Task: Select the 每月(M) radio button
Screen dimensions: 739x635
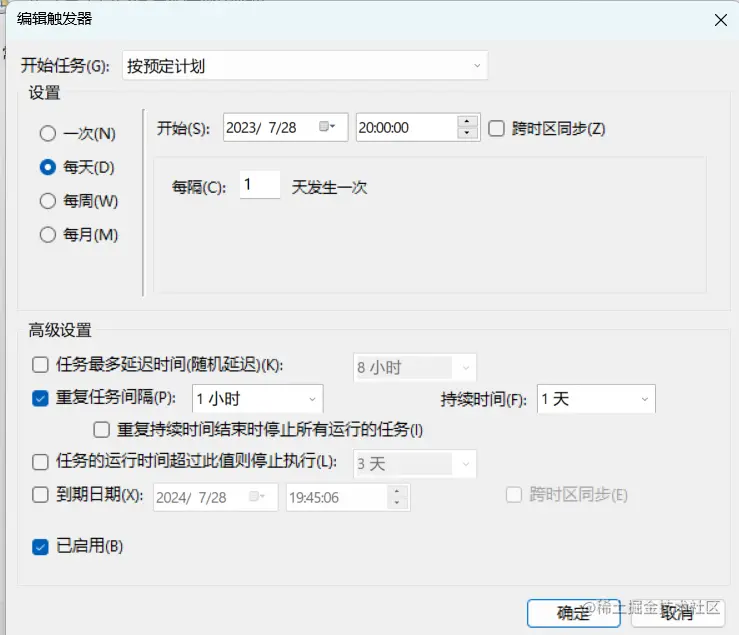Action: pyautogui.click(x=48, y=234)
